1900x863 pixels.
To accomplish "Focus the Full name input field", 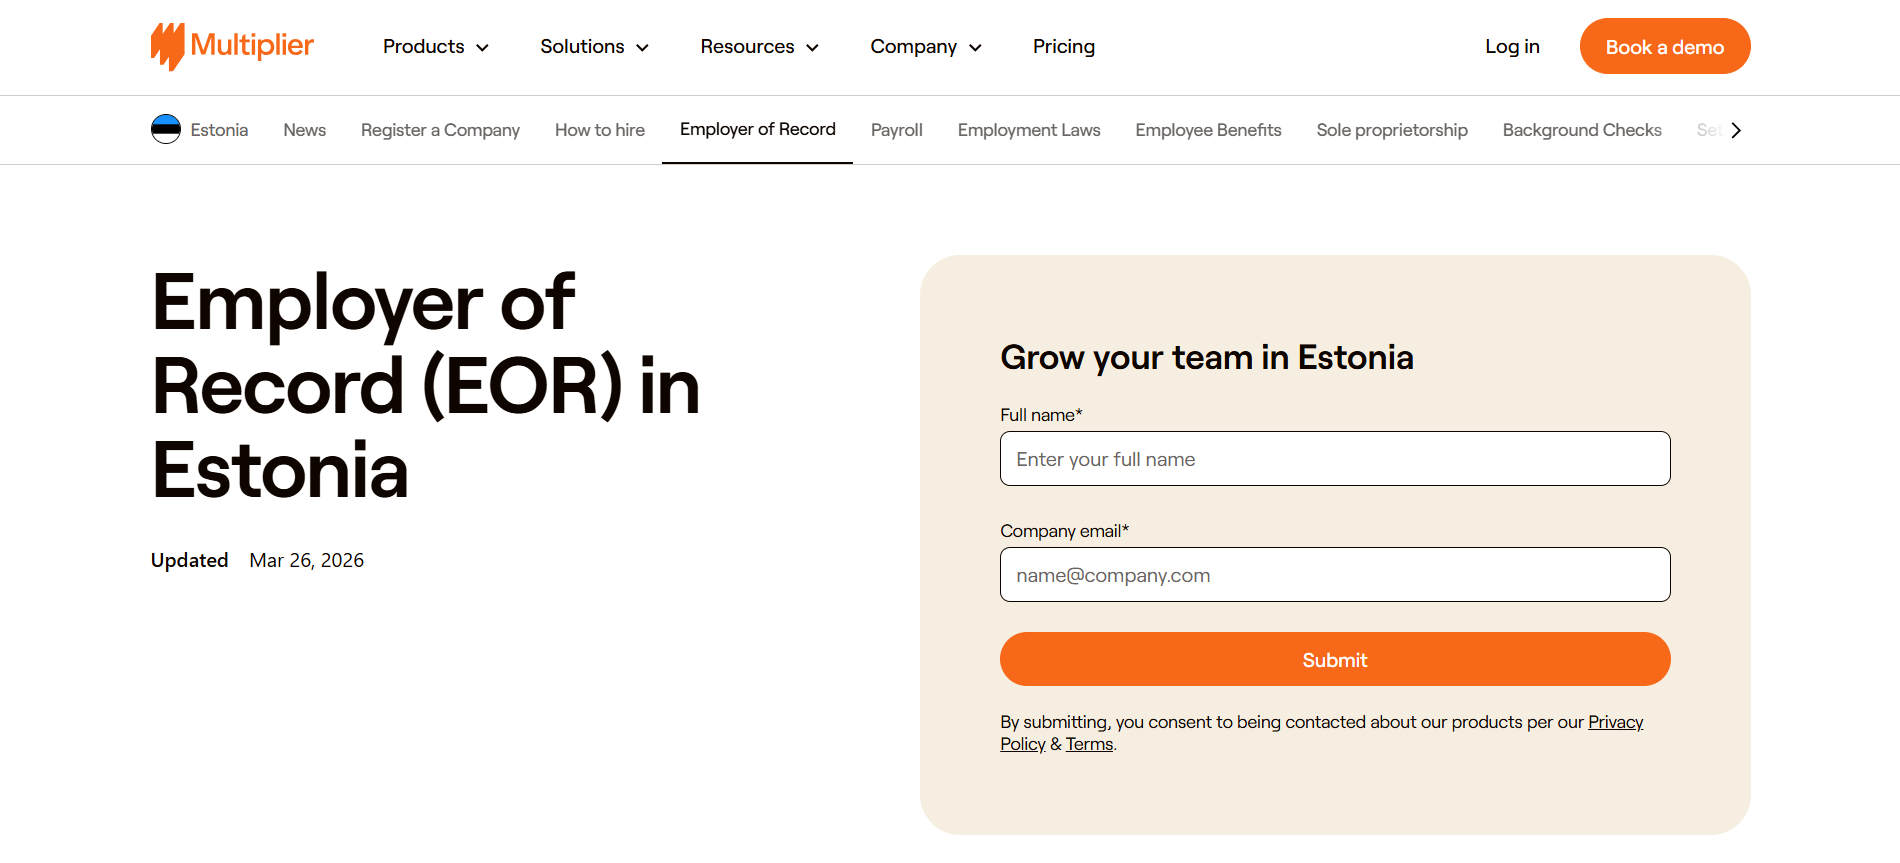I will coord(1335,459).
